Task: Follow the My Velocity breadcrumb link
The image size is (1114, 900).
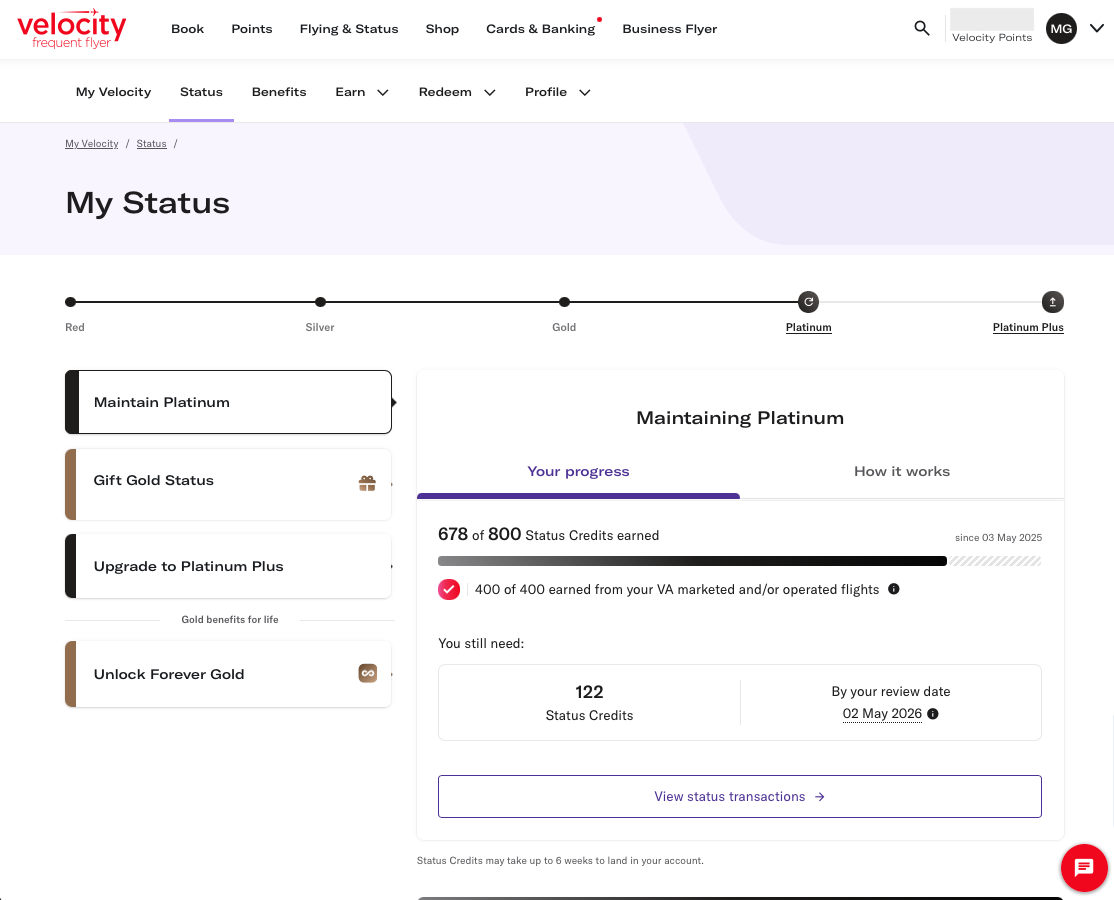Action: click(92, 143)
